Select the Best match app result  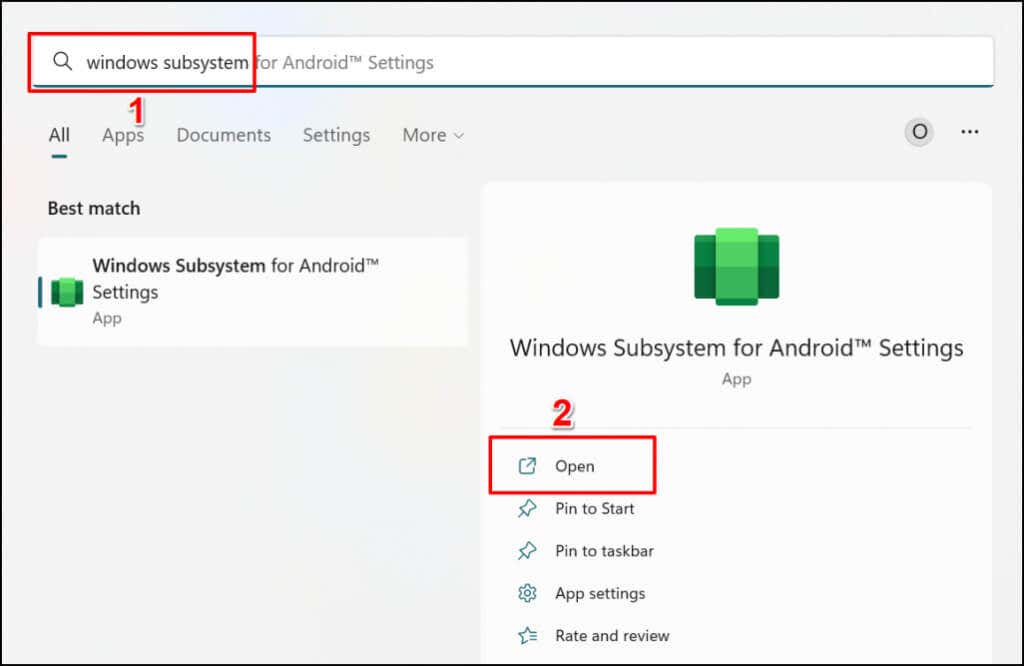pos(253,292)
